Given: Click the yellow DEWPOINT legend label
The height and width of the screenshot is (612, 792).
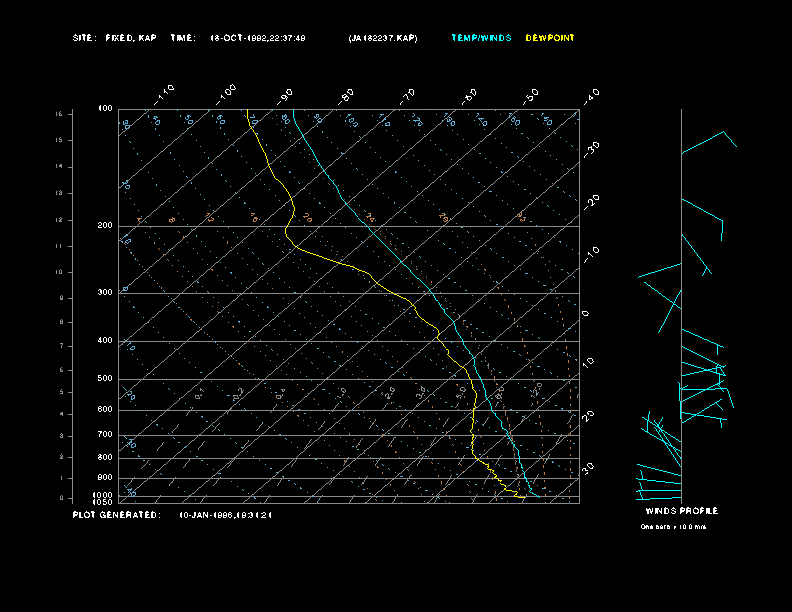Looking at the screenshot, I should click(x=550, y=38).
